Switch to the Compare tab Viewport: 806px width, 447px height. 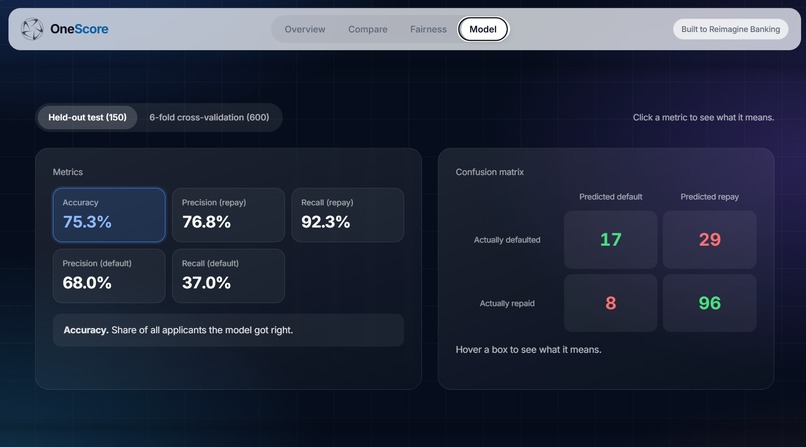368,29
